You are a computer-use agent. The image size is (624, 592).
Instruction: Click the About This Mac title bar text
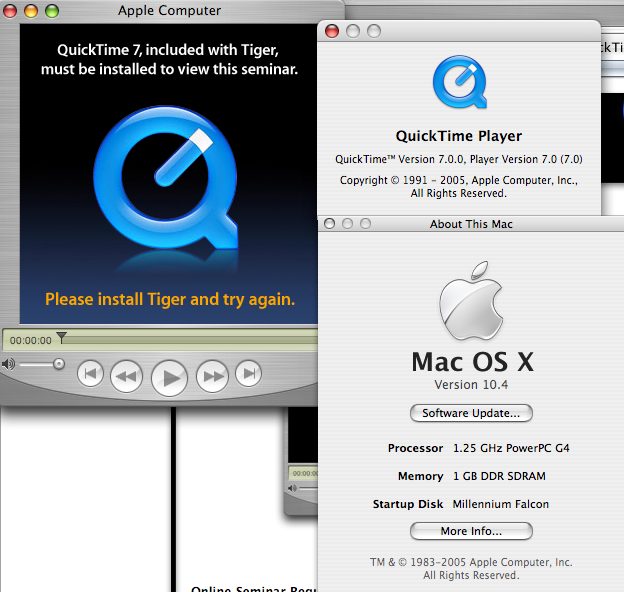[x=471, y=224]
